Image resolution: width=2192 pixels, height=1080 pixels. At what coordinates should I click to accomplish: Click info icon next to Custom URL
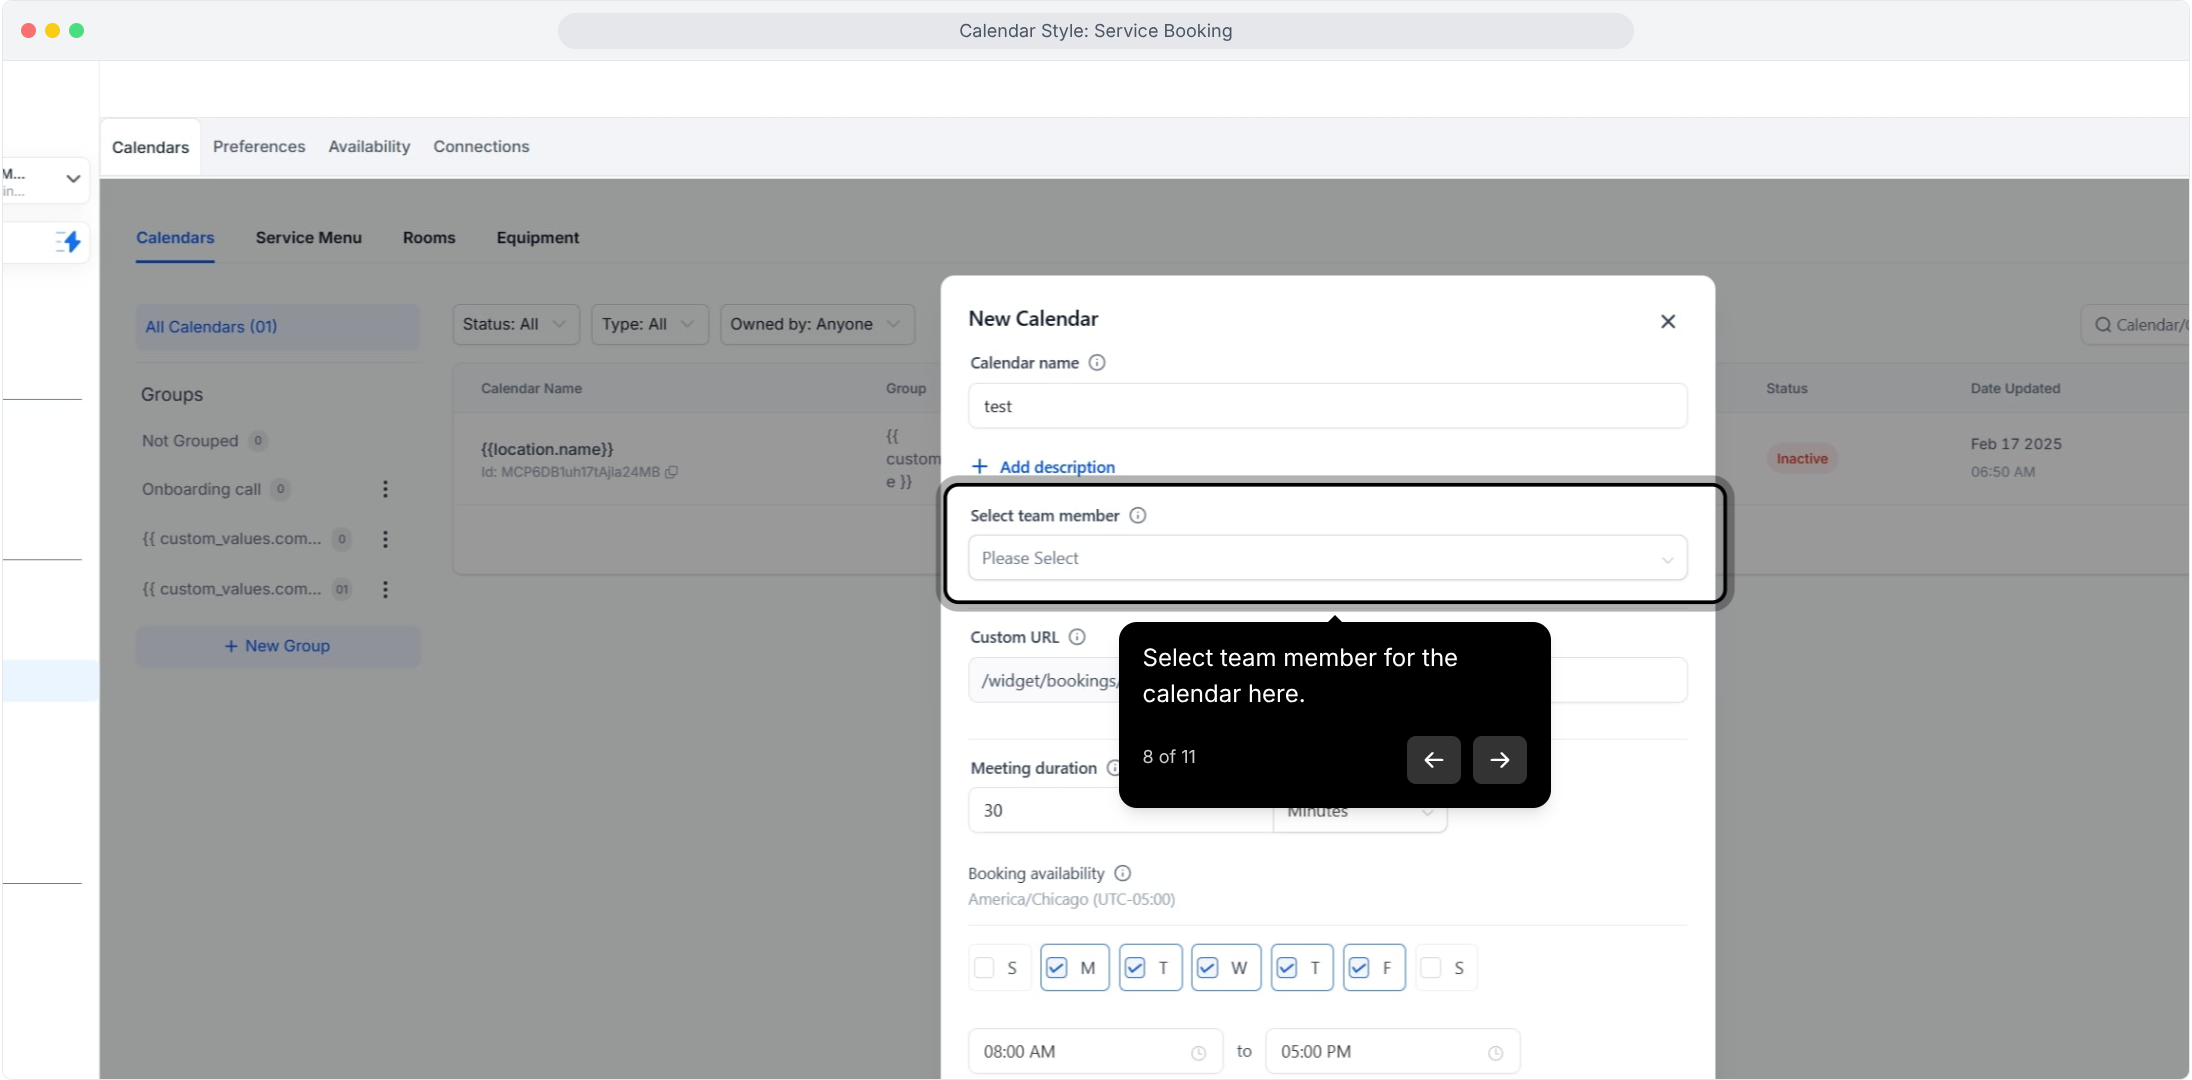[x=1077, y=637]
